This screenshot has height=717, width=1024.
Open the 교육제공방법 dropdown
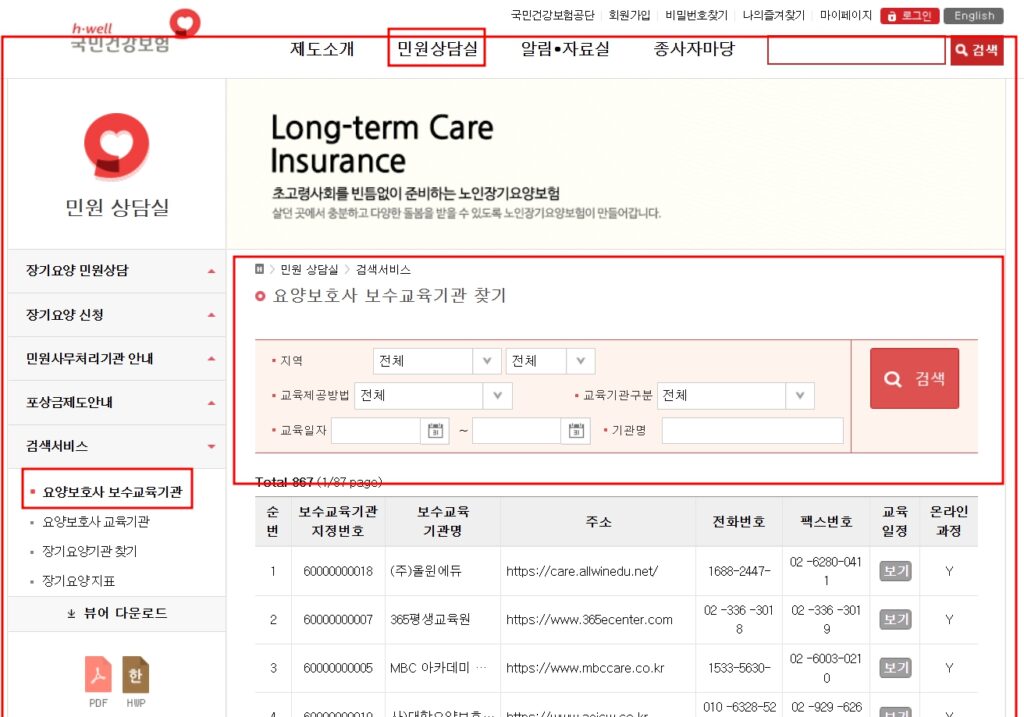click(433, 396)
